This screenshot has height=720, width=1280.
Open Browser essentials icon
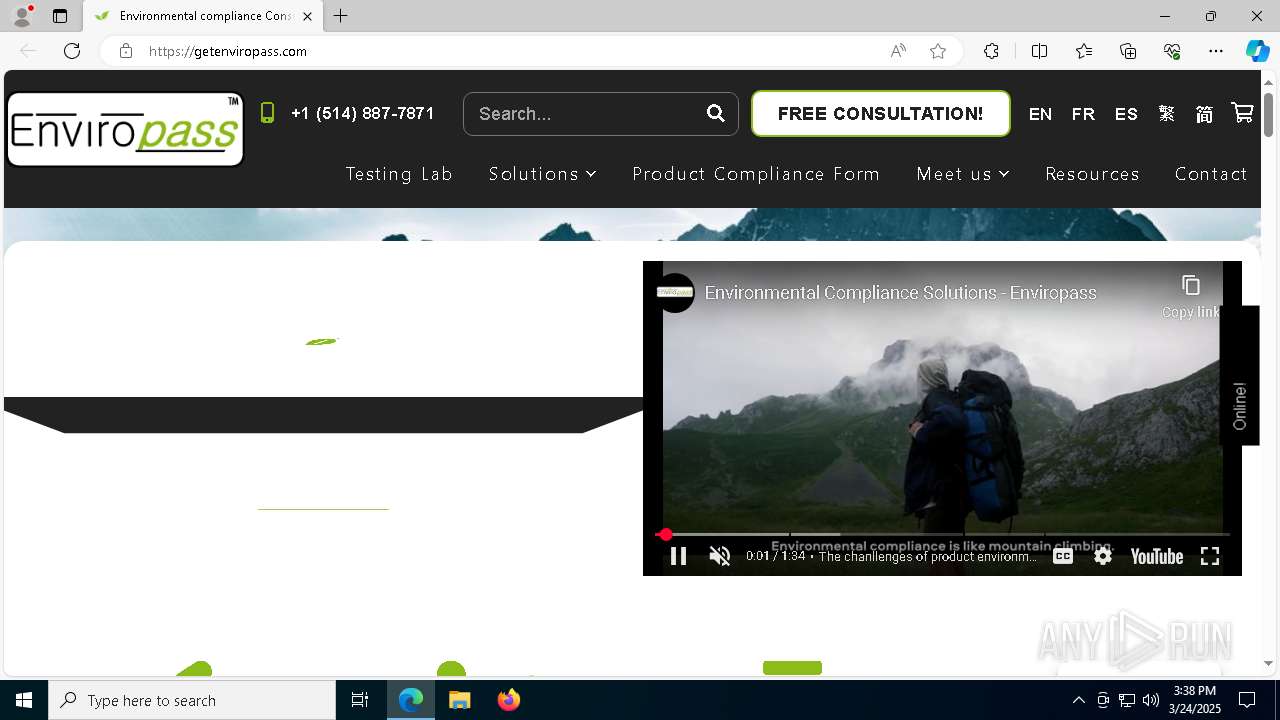click(1172, 51)
